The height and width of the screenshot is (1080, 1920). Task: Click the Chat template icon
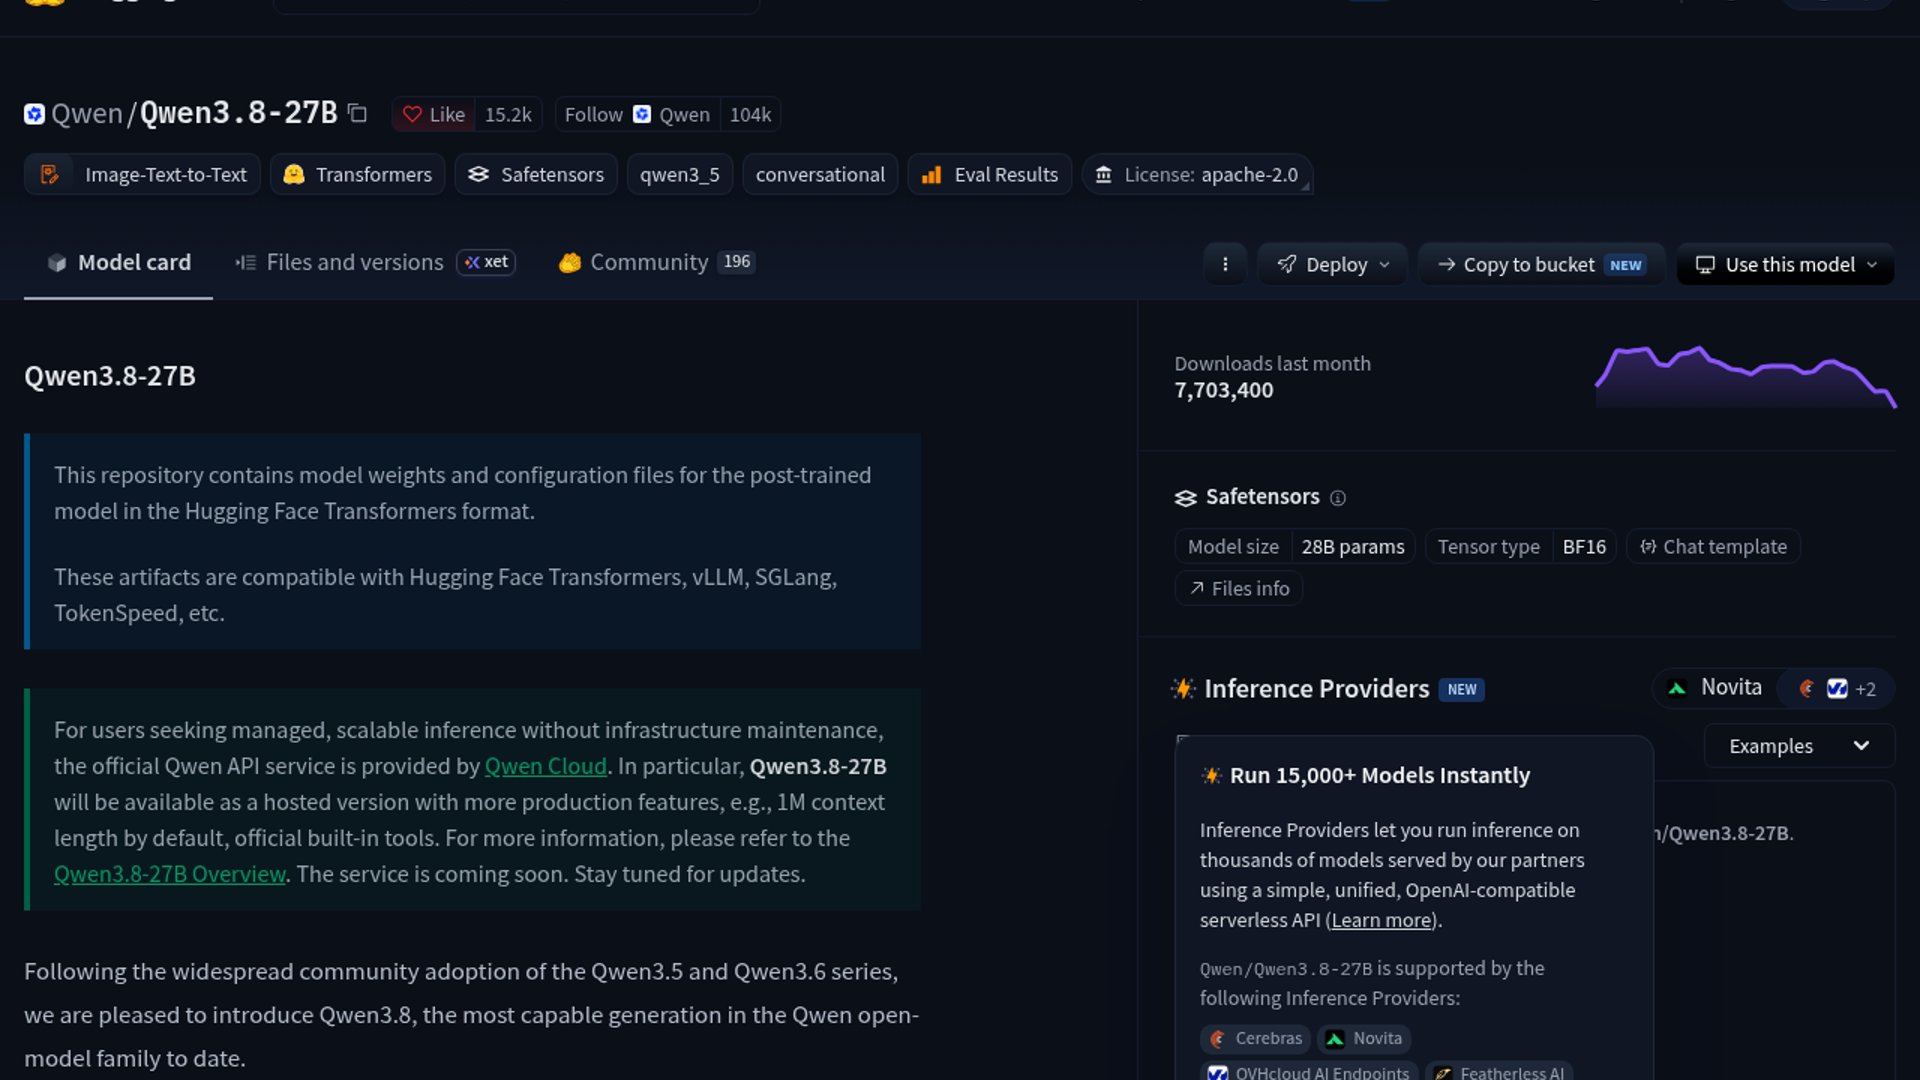click(x=1648, y=547)
